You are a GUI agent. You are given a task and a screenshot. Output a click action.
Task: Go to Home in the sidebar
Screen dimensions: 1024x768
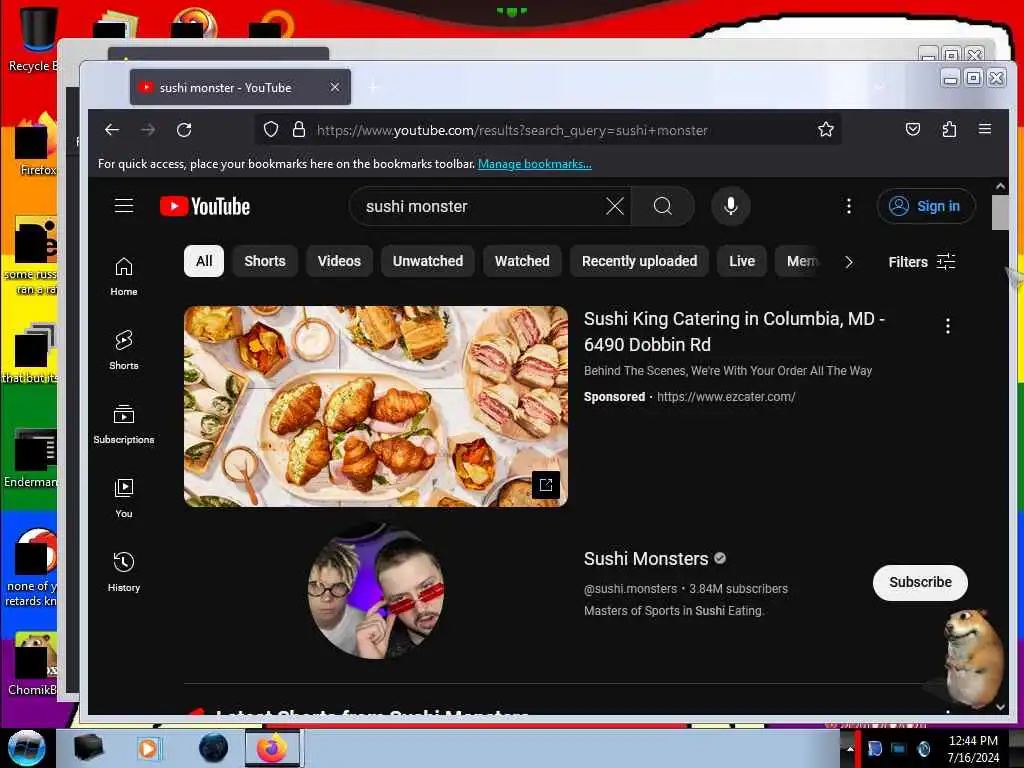(123, 277)
